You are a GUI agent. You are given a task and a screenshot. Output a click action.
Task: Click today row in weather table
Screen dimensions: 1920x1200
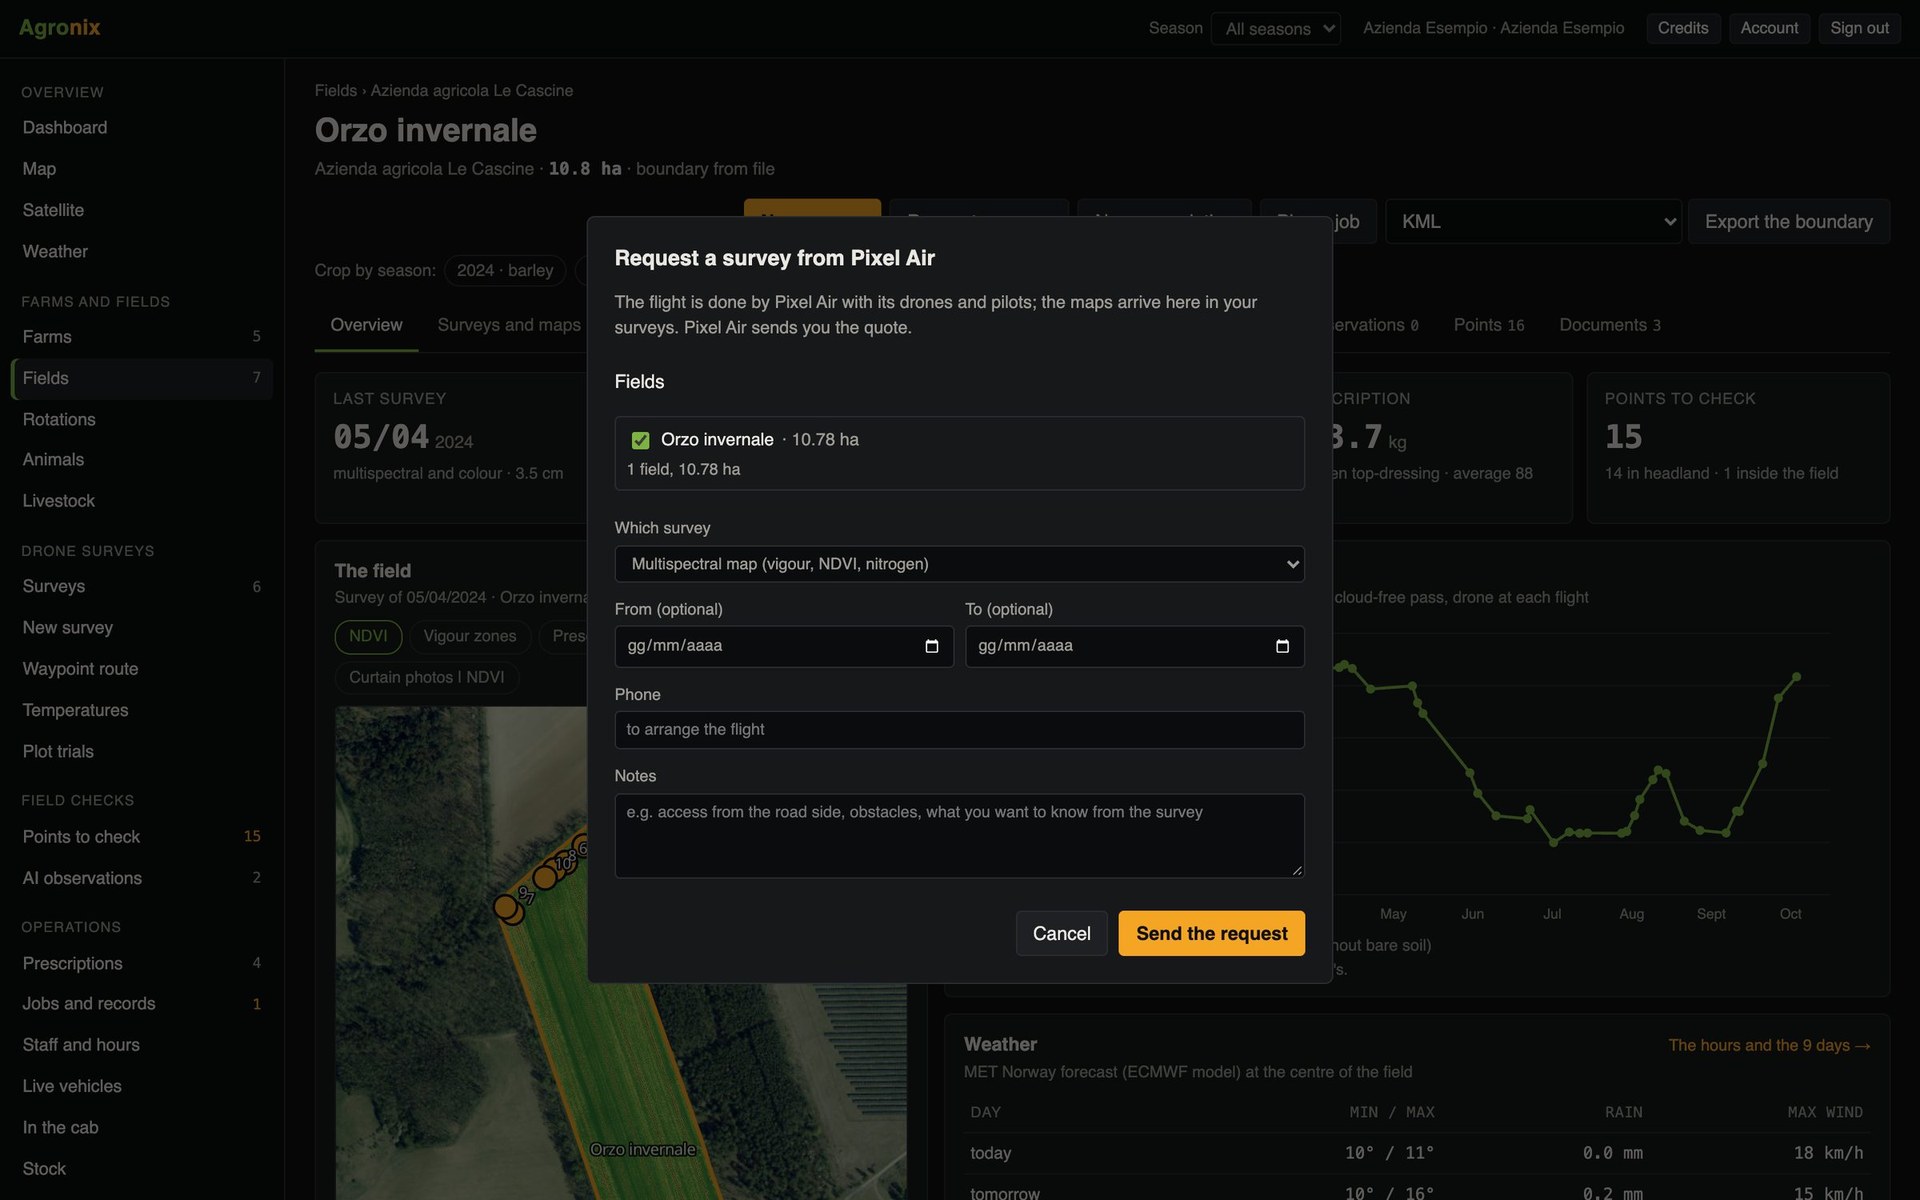pyautogui.click(x=1416, y=1153)
